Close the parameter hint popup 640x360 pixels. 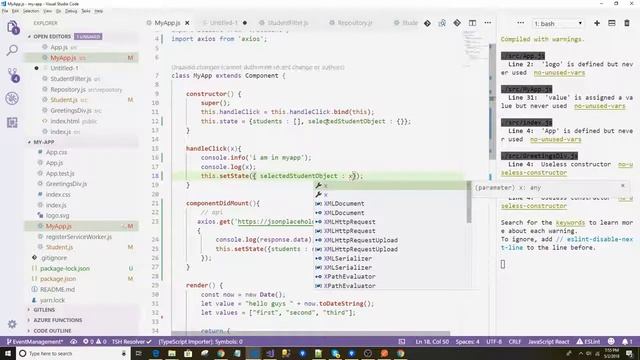623,186
